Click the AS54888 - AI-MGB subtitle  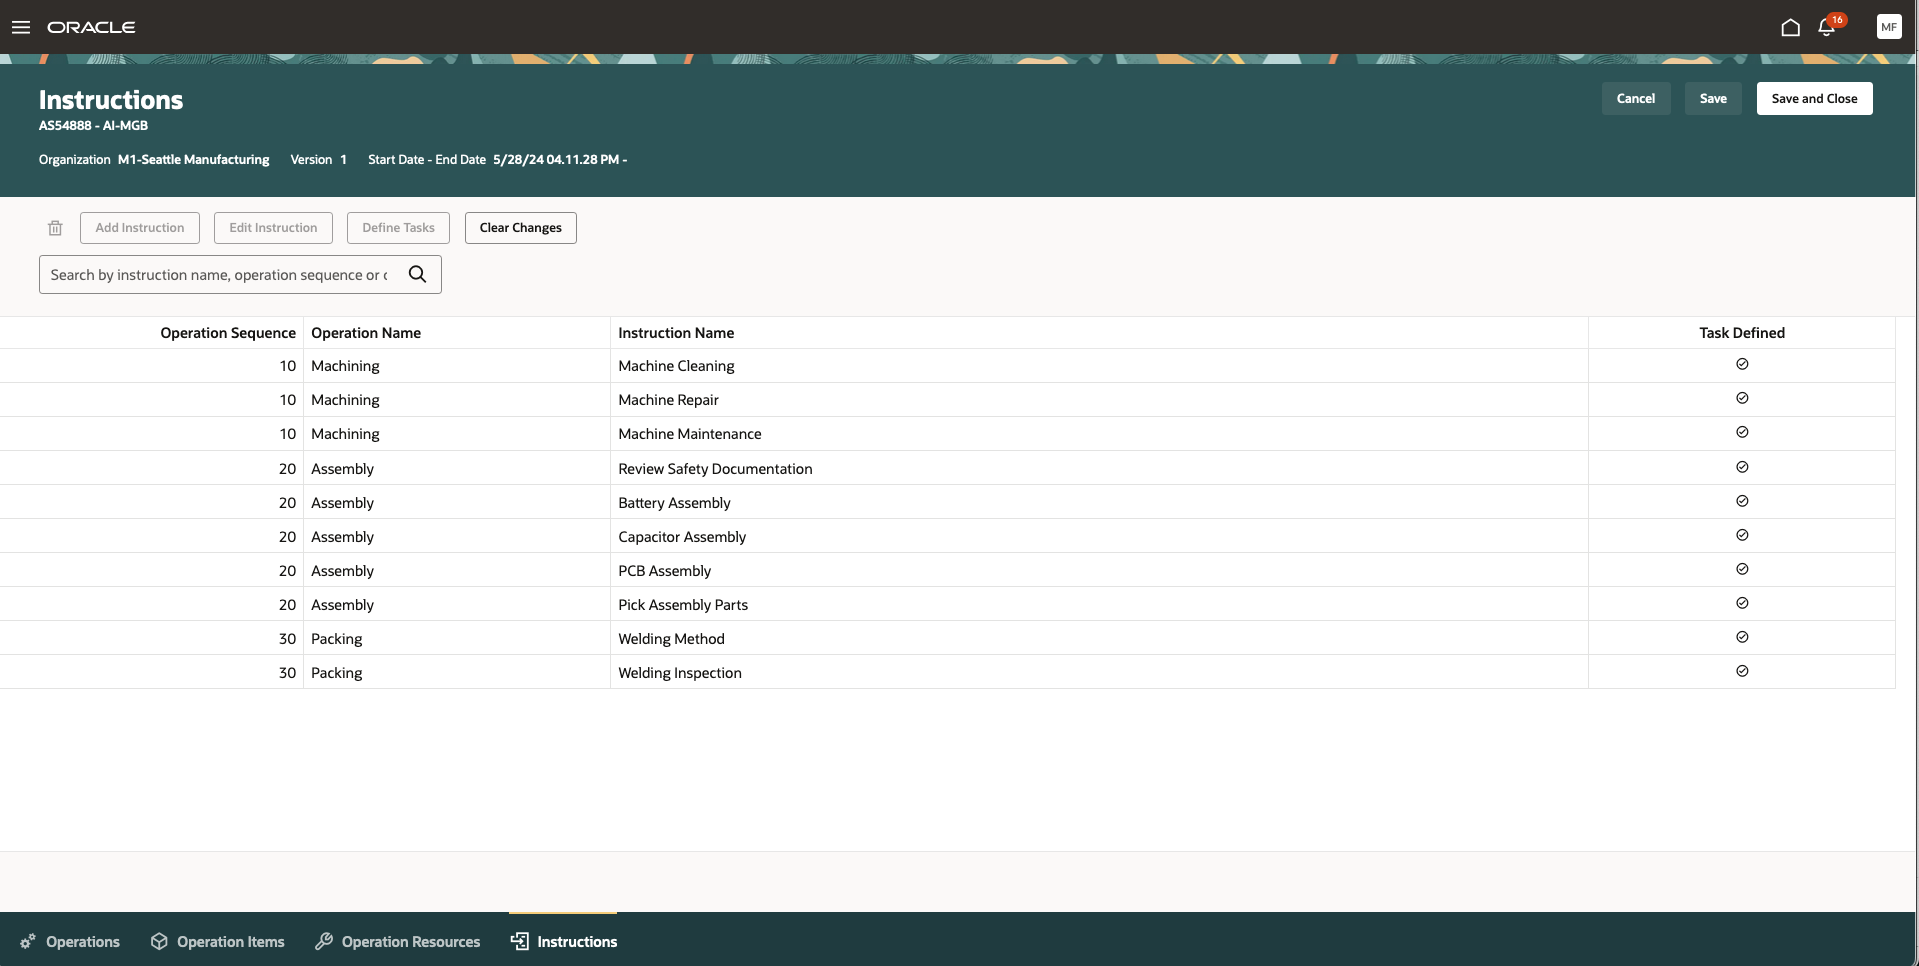(x=93, y=126)
